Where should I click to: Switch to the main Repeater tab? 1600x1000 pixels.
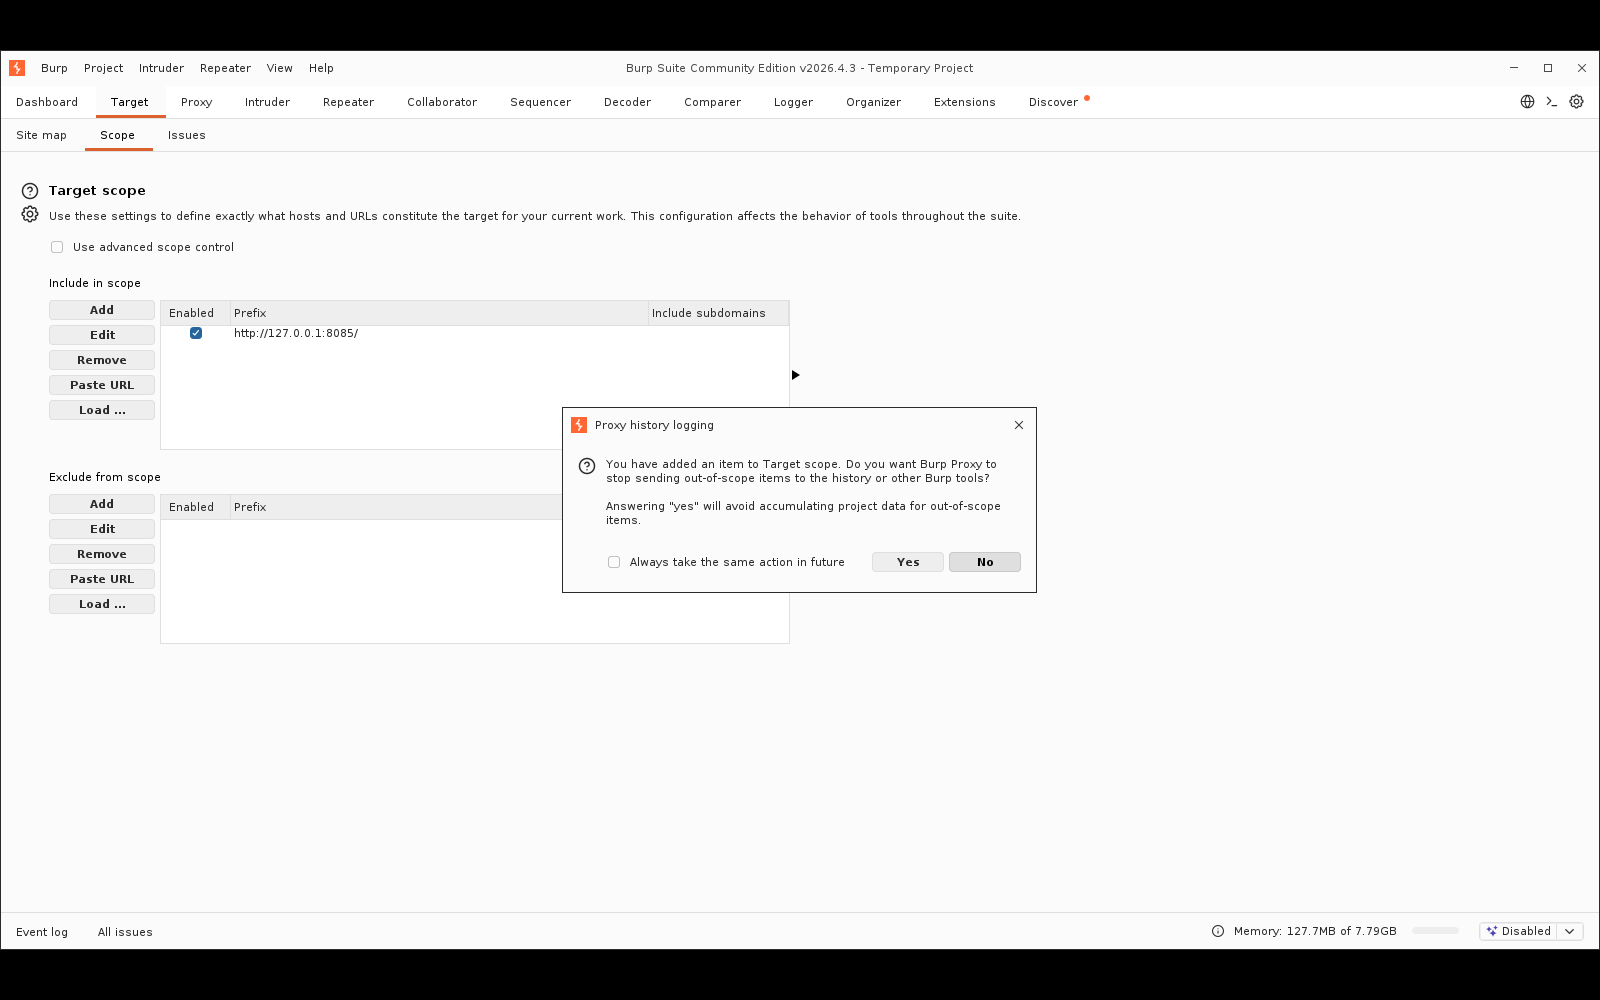(348, 102)
